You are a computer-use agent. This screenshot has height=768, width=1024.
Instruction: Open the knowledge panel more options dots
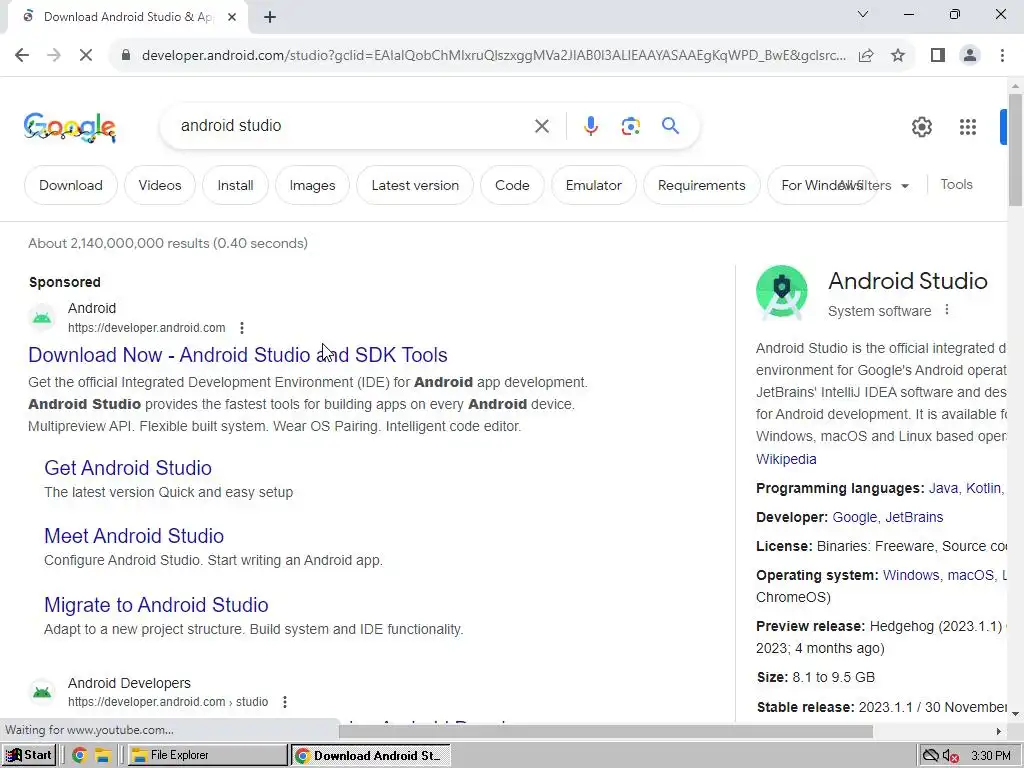[947, 310]
